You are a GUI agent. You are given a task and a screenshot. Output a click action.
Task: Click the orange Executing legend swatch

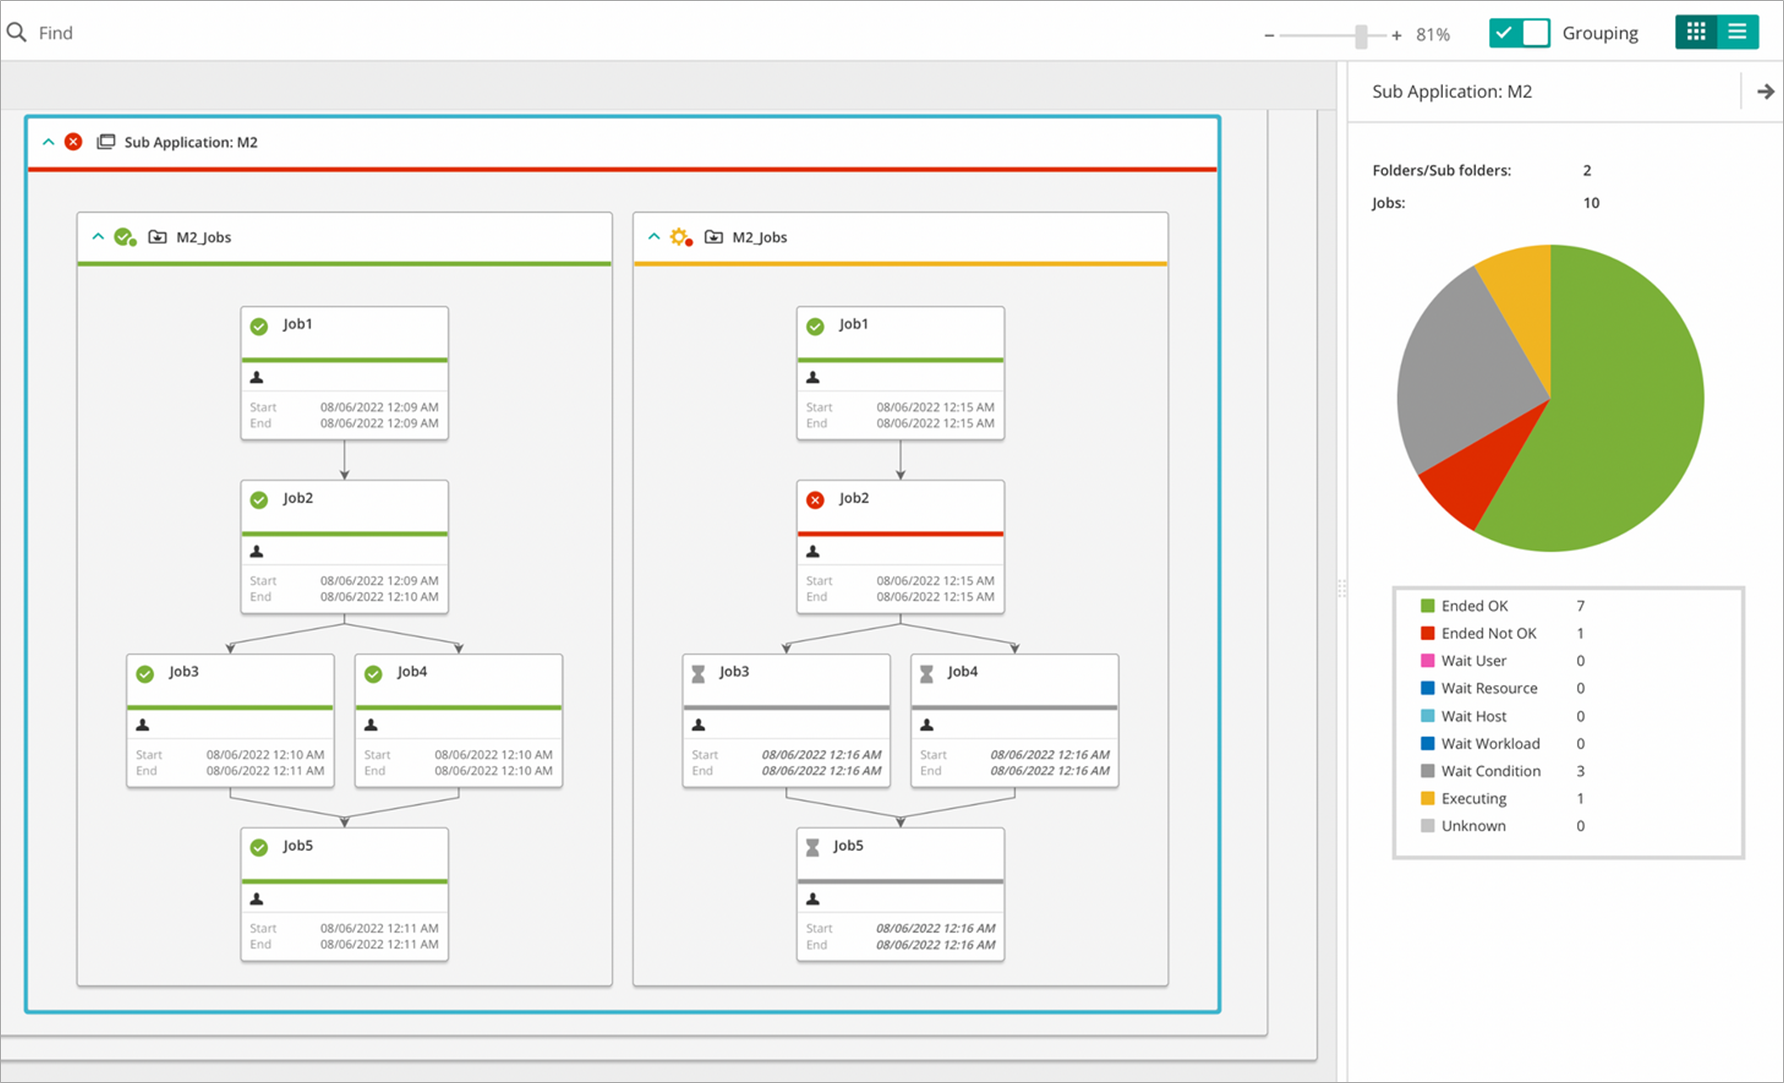(1428, 798)
